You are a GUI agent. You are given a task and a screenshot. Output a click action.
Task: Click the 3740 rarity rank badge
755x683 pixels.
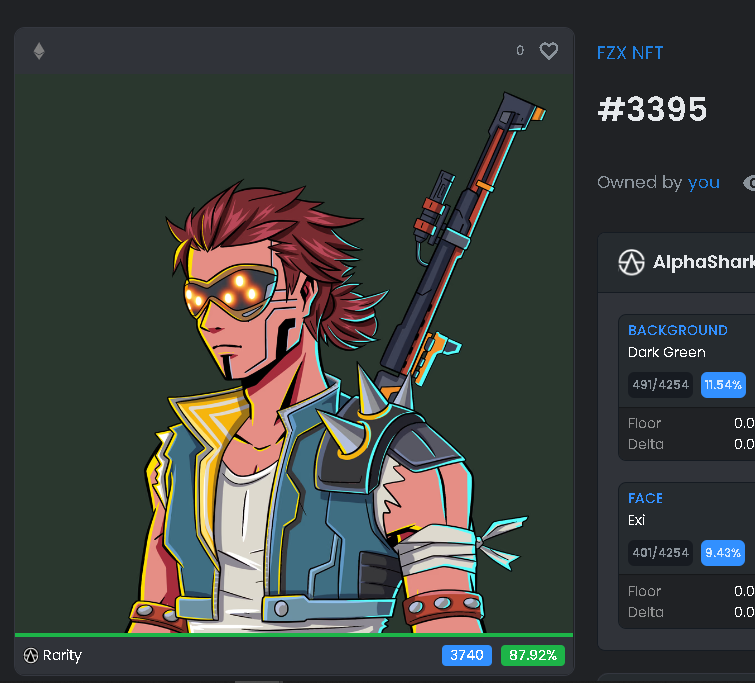tap(467, 655)
